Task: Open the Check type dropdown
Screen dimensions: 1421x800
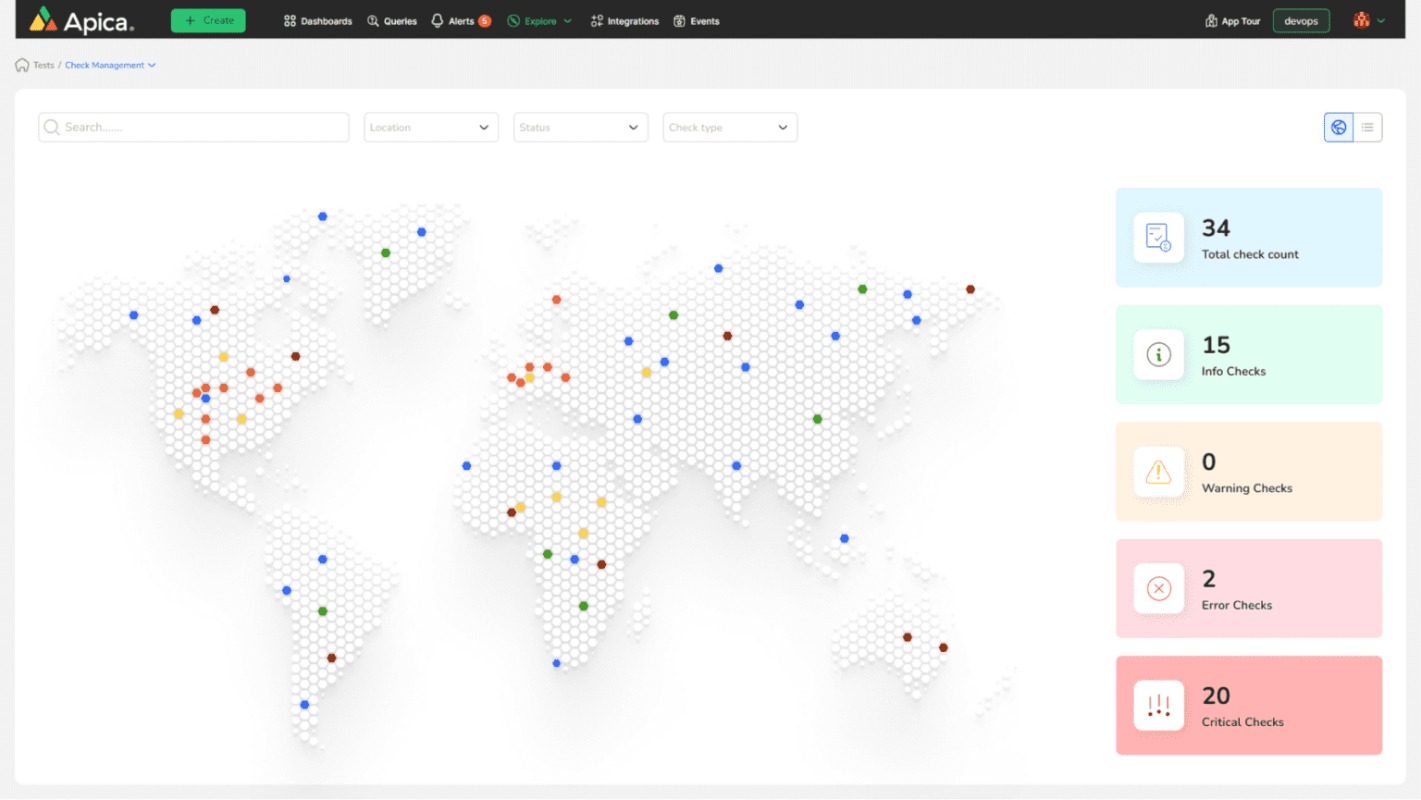Action: pos(730,127)
